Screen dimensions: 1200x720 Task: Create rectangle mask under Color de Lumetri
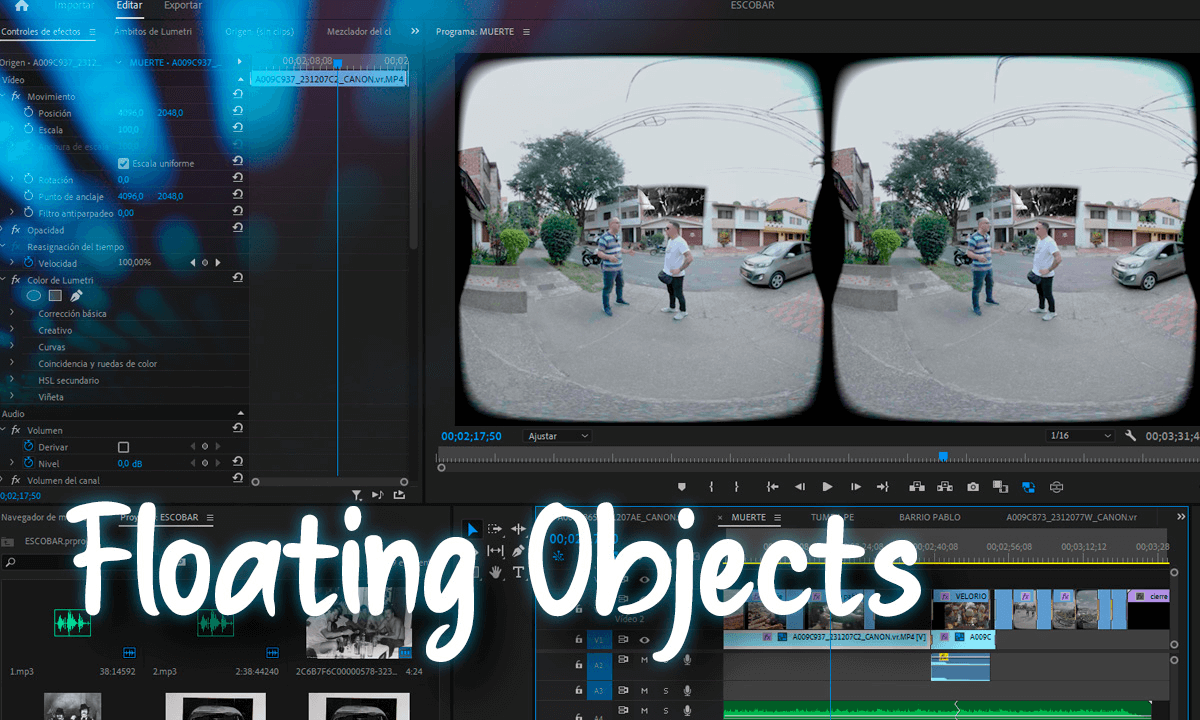(55, 296)
